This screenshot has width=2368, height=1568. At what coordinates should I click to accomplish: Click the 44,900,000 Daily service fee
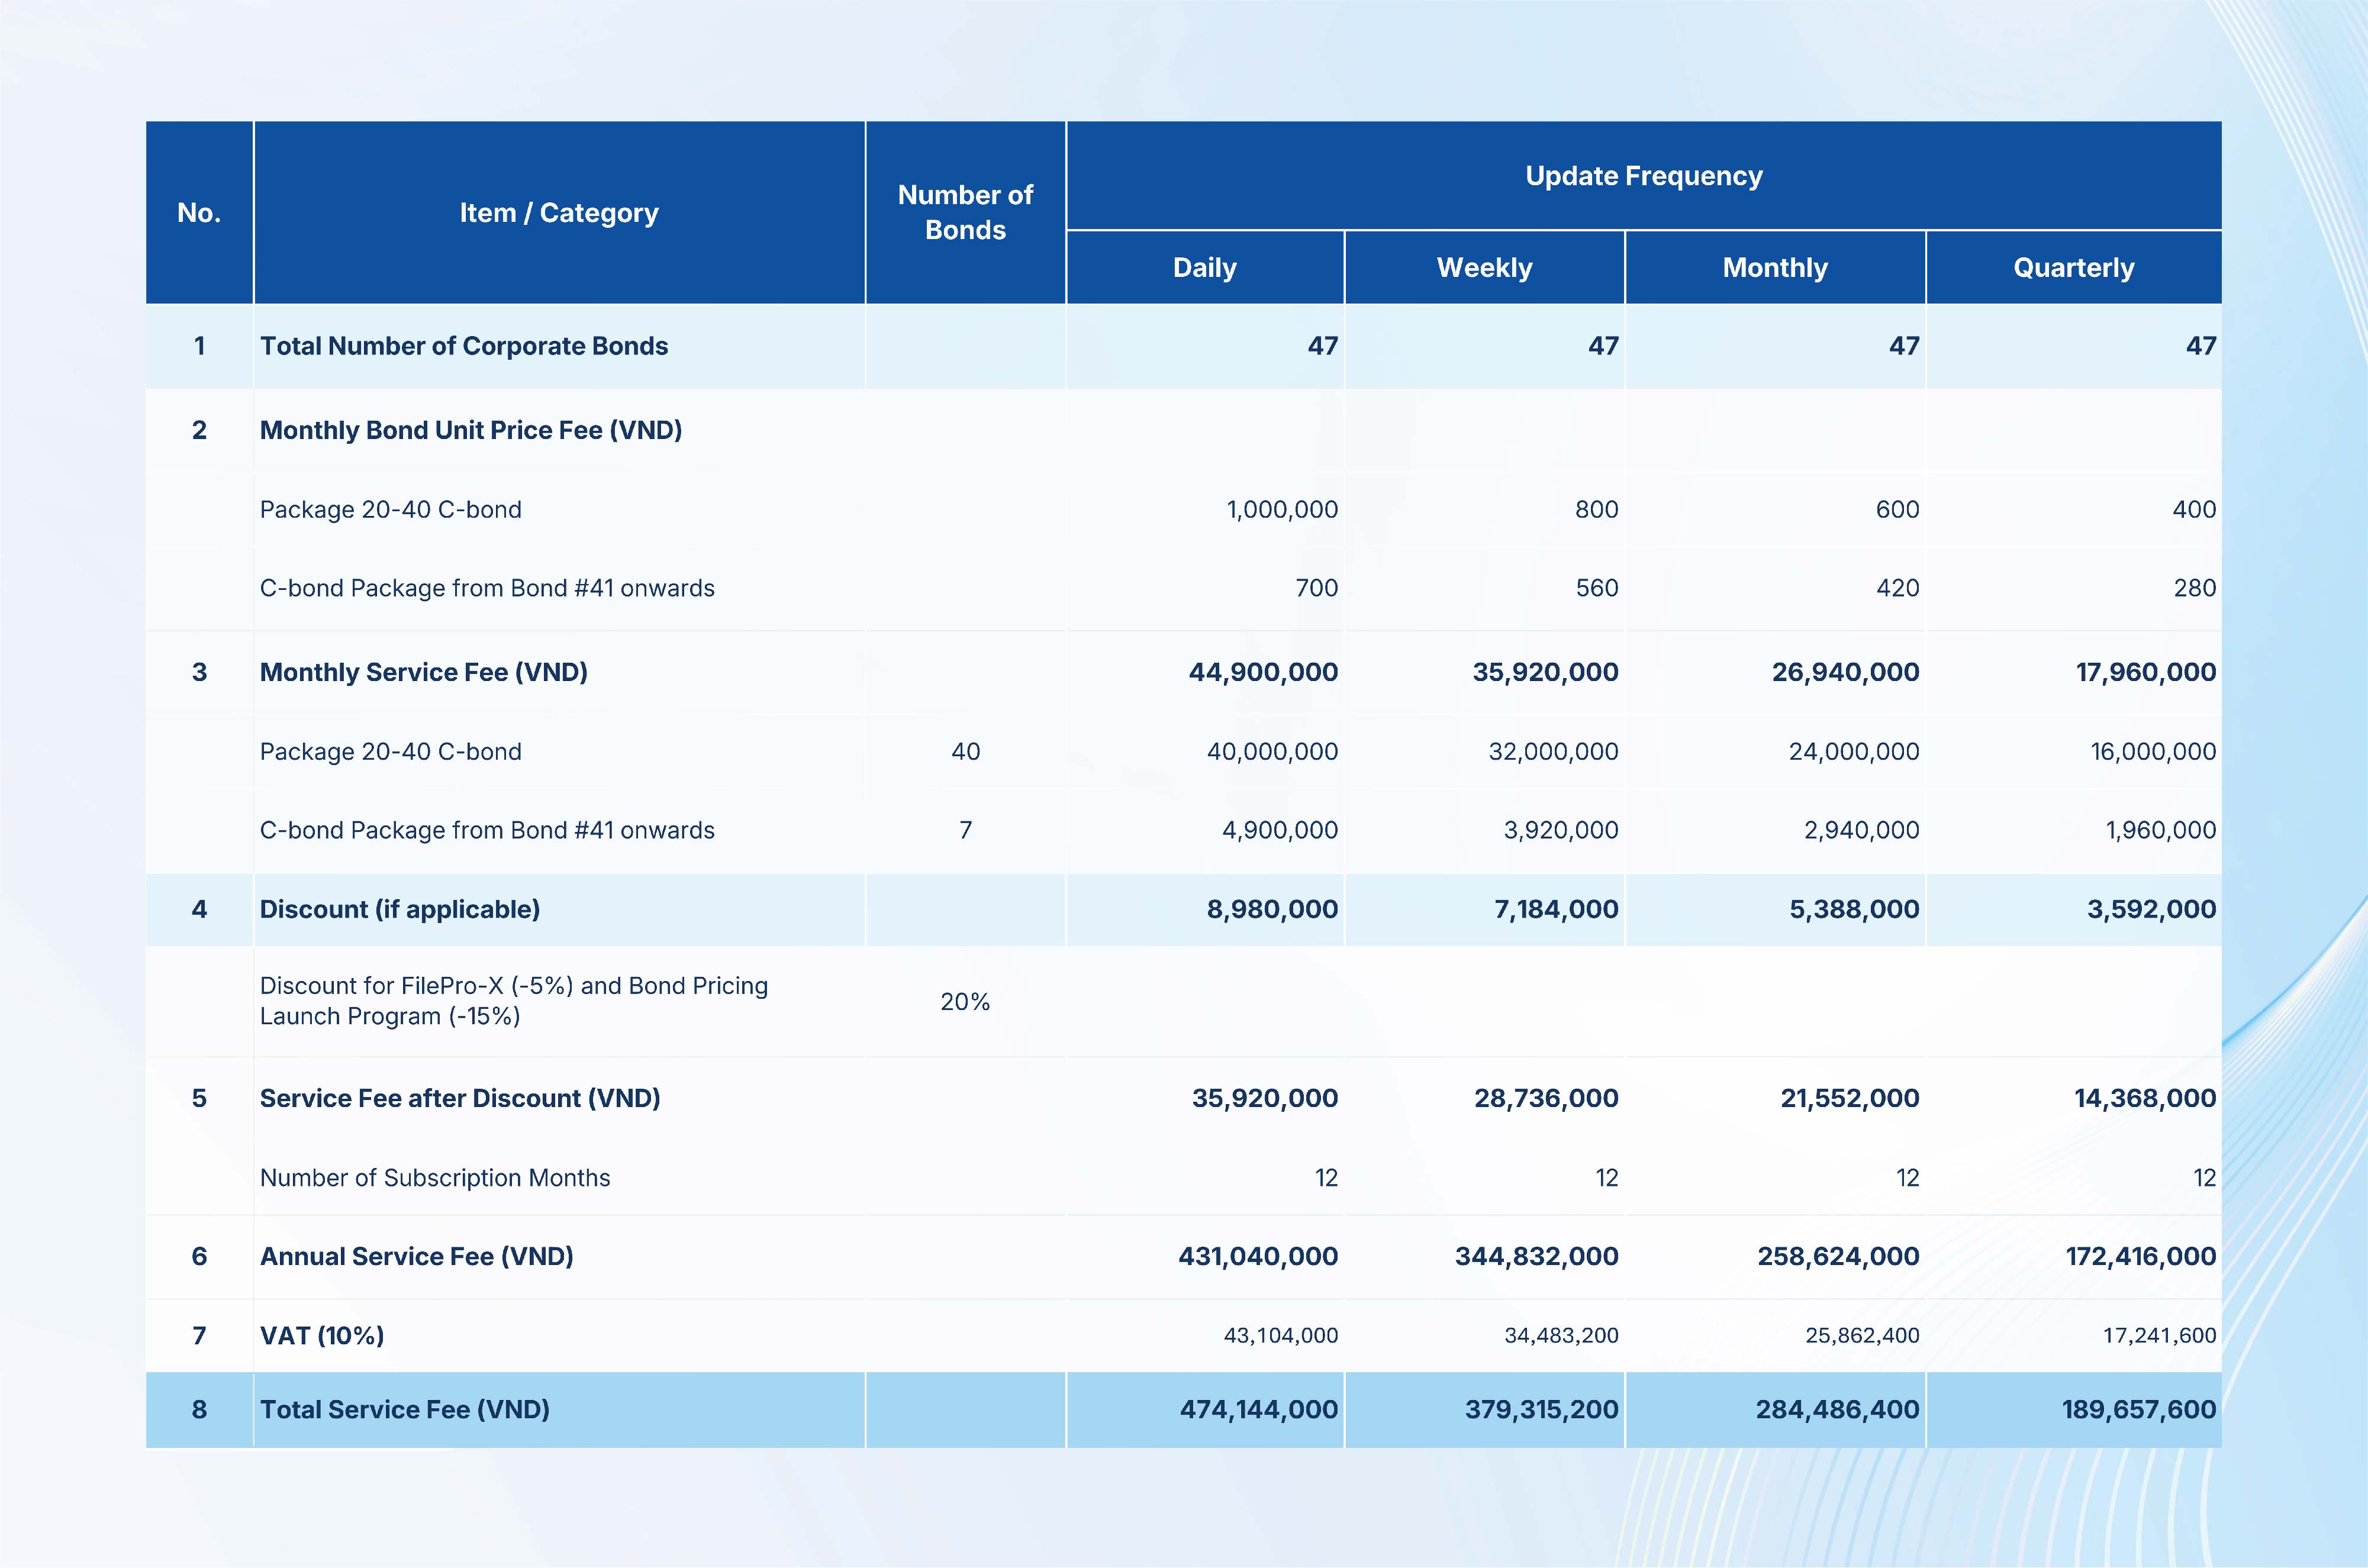[x=1262, y=672]
